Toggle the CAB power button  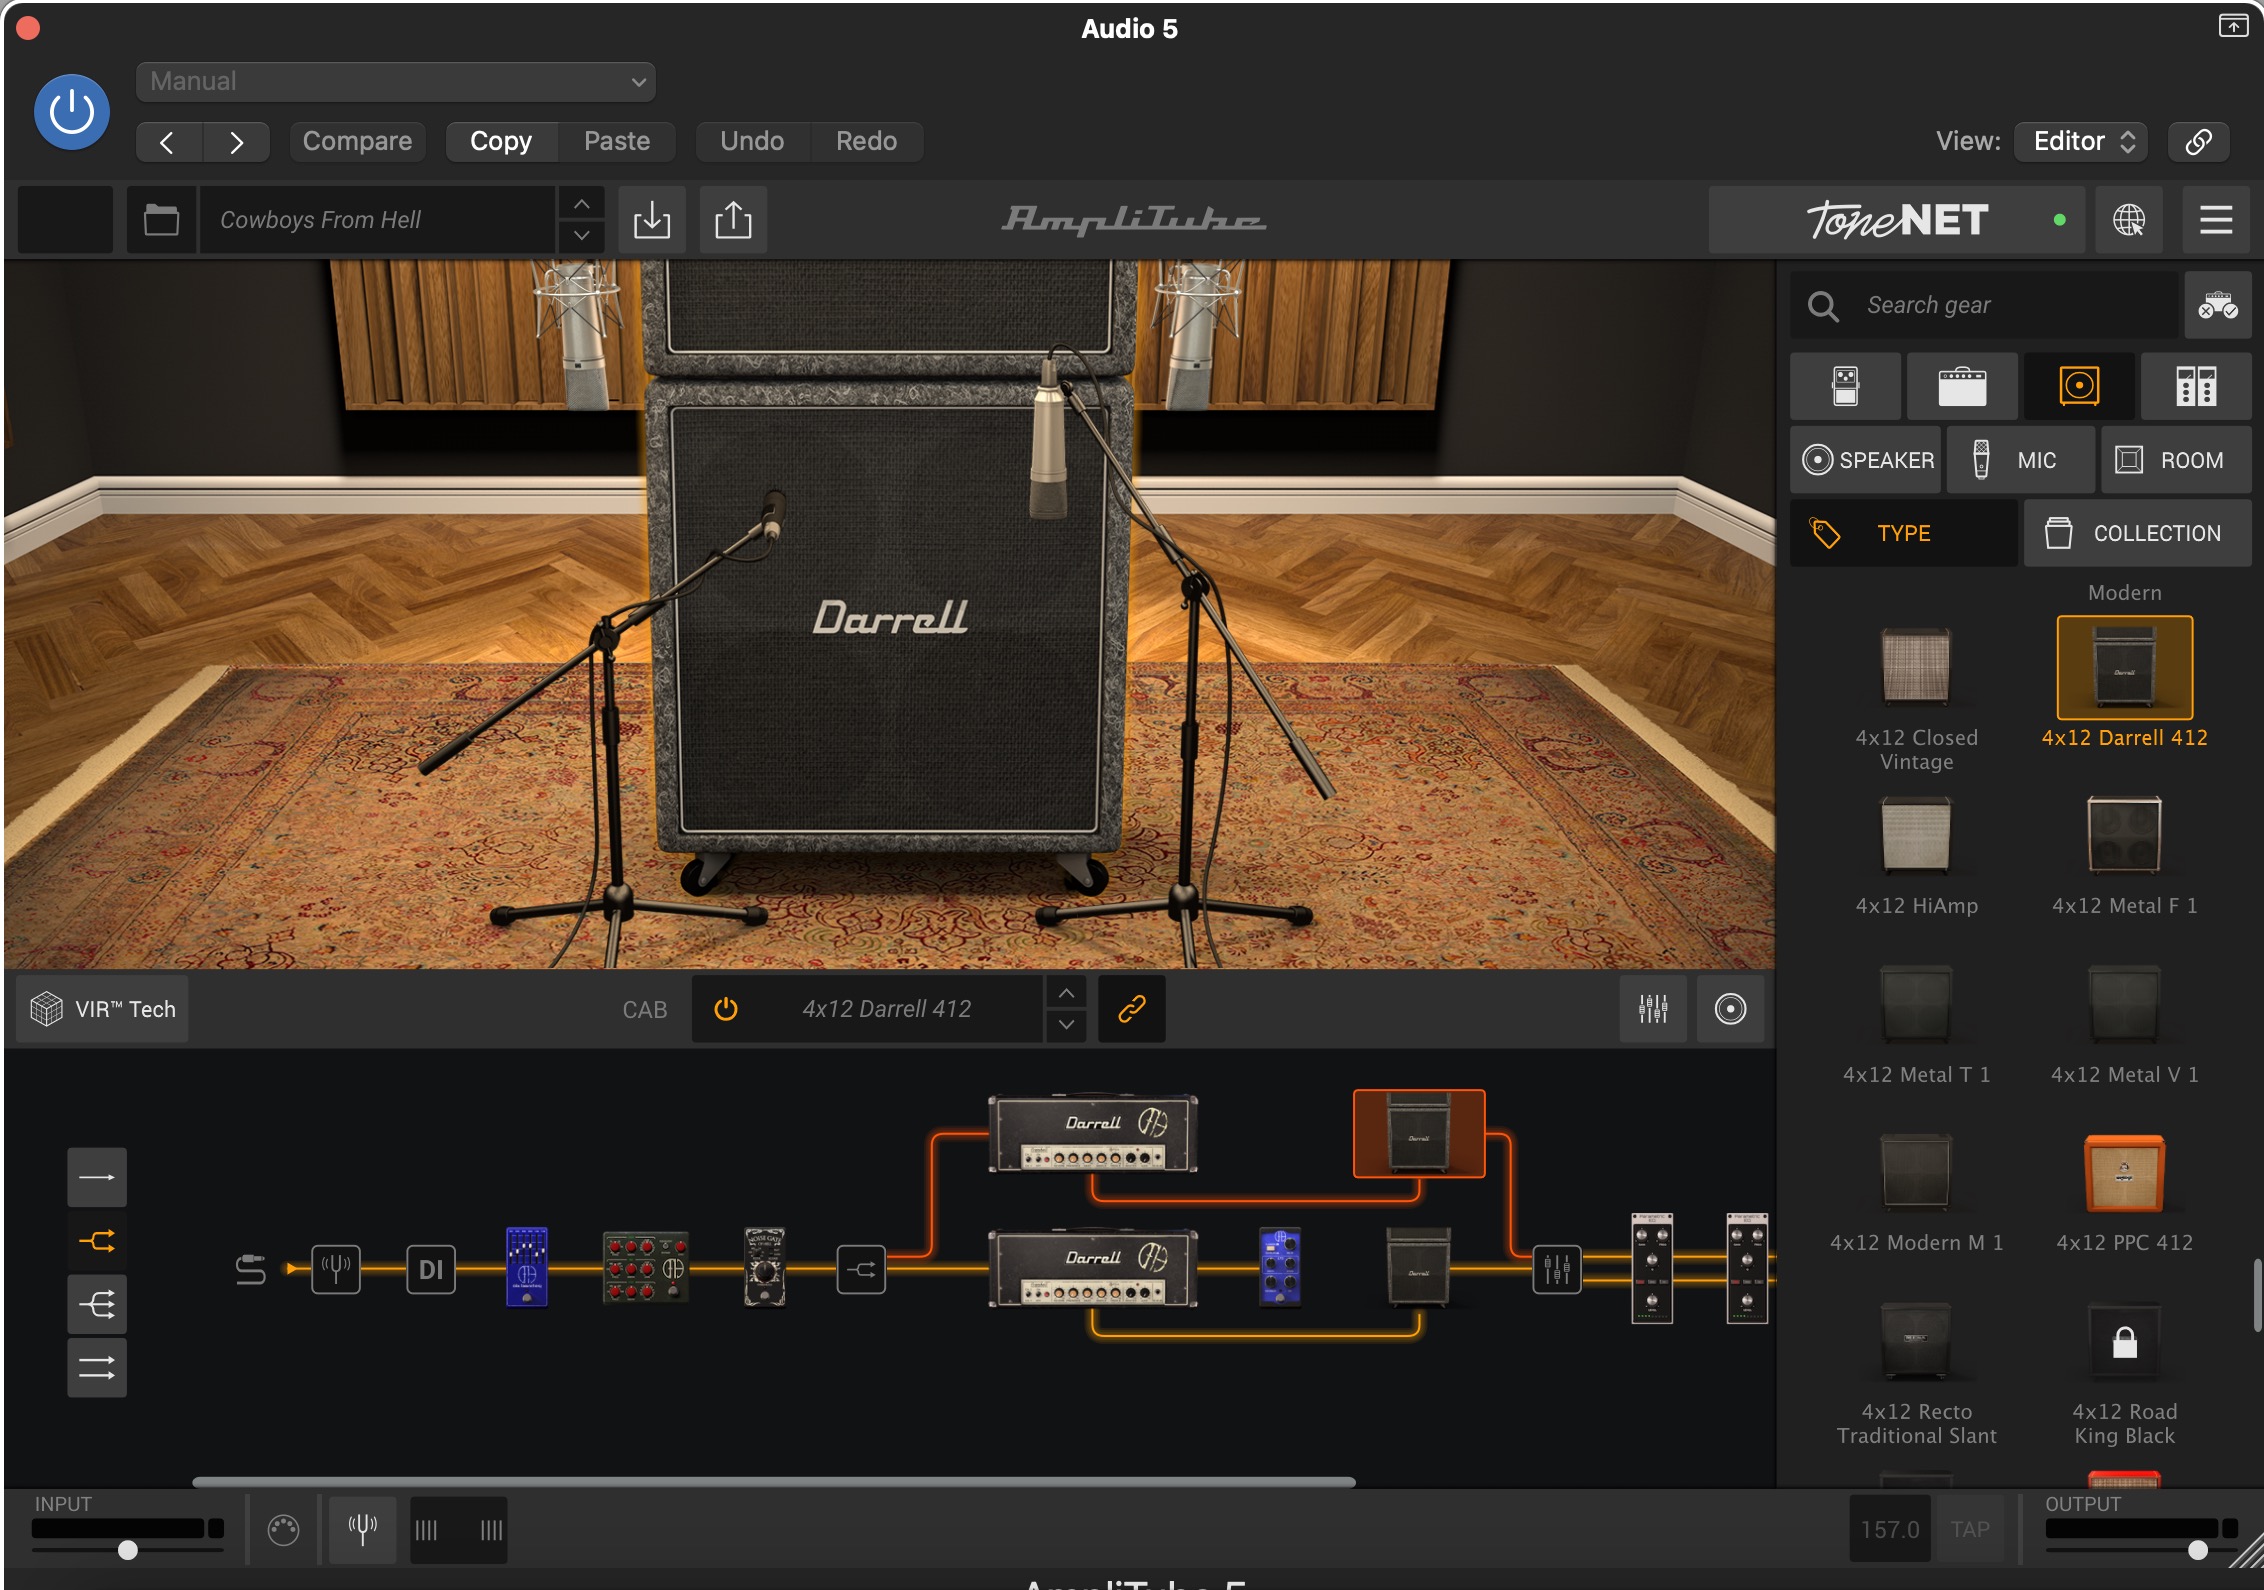[x=726, y=1009]
